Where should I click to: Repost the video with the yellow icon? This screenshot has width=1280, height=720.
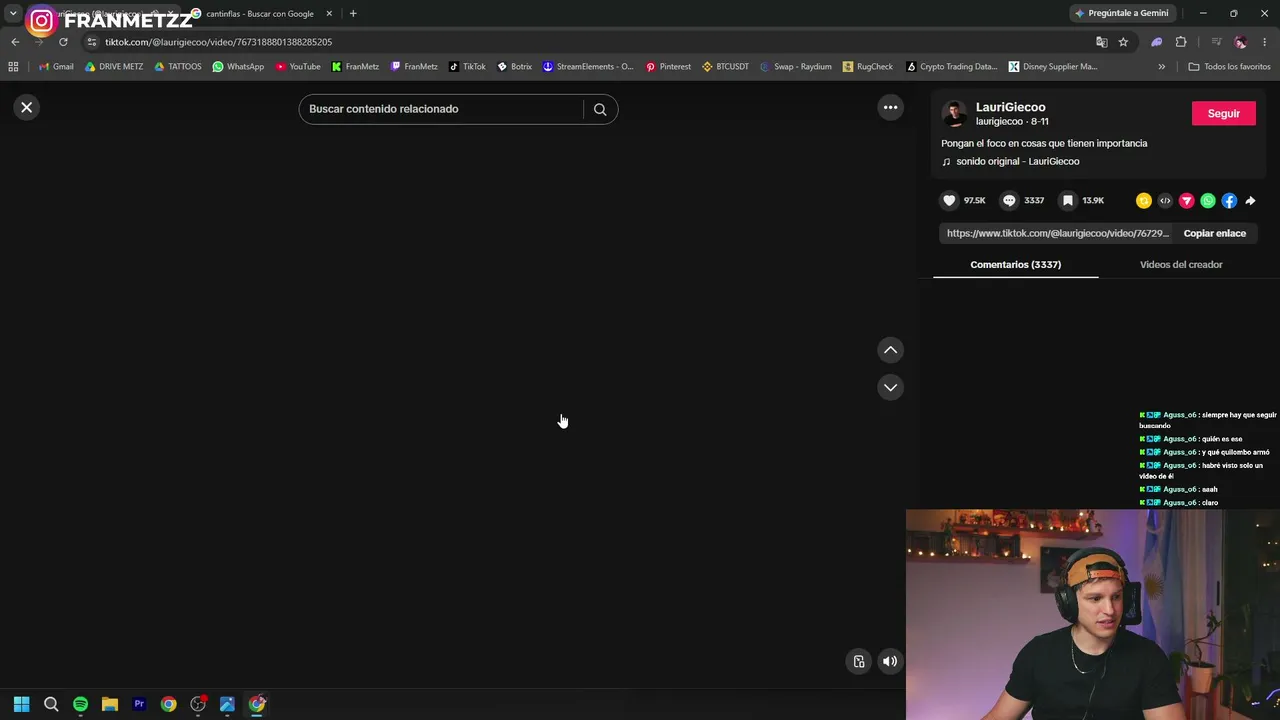1144,201
